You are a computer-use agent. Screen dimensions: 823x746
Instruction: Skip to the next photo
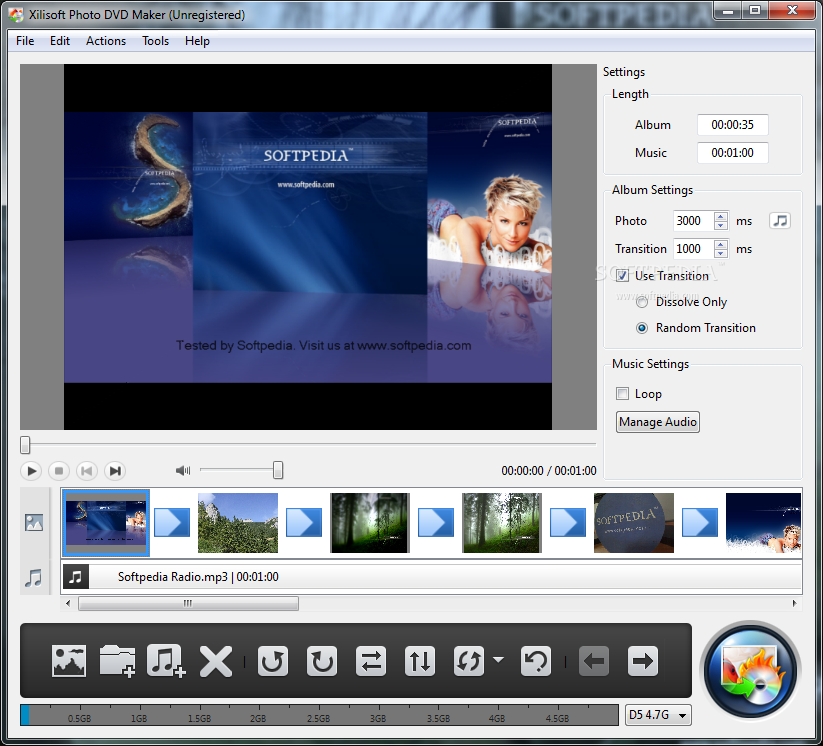click(115, 471)
